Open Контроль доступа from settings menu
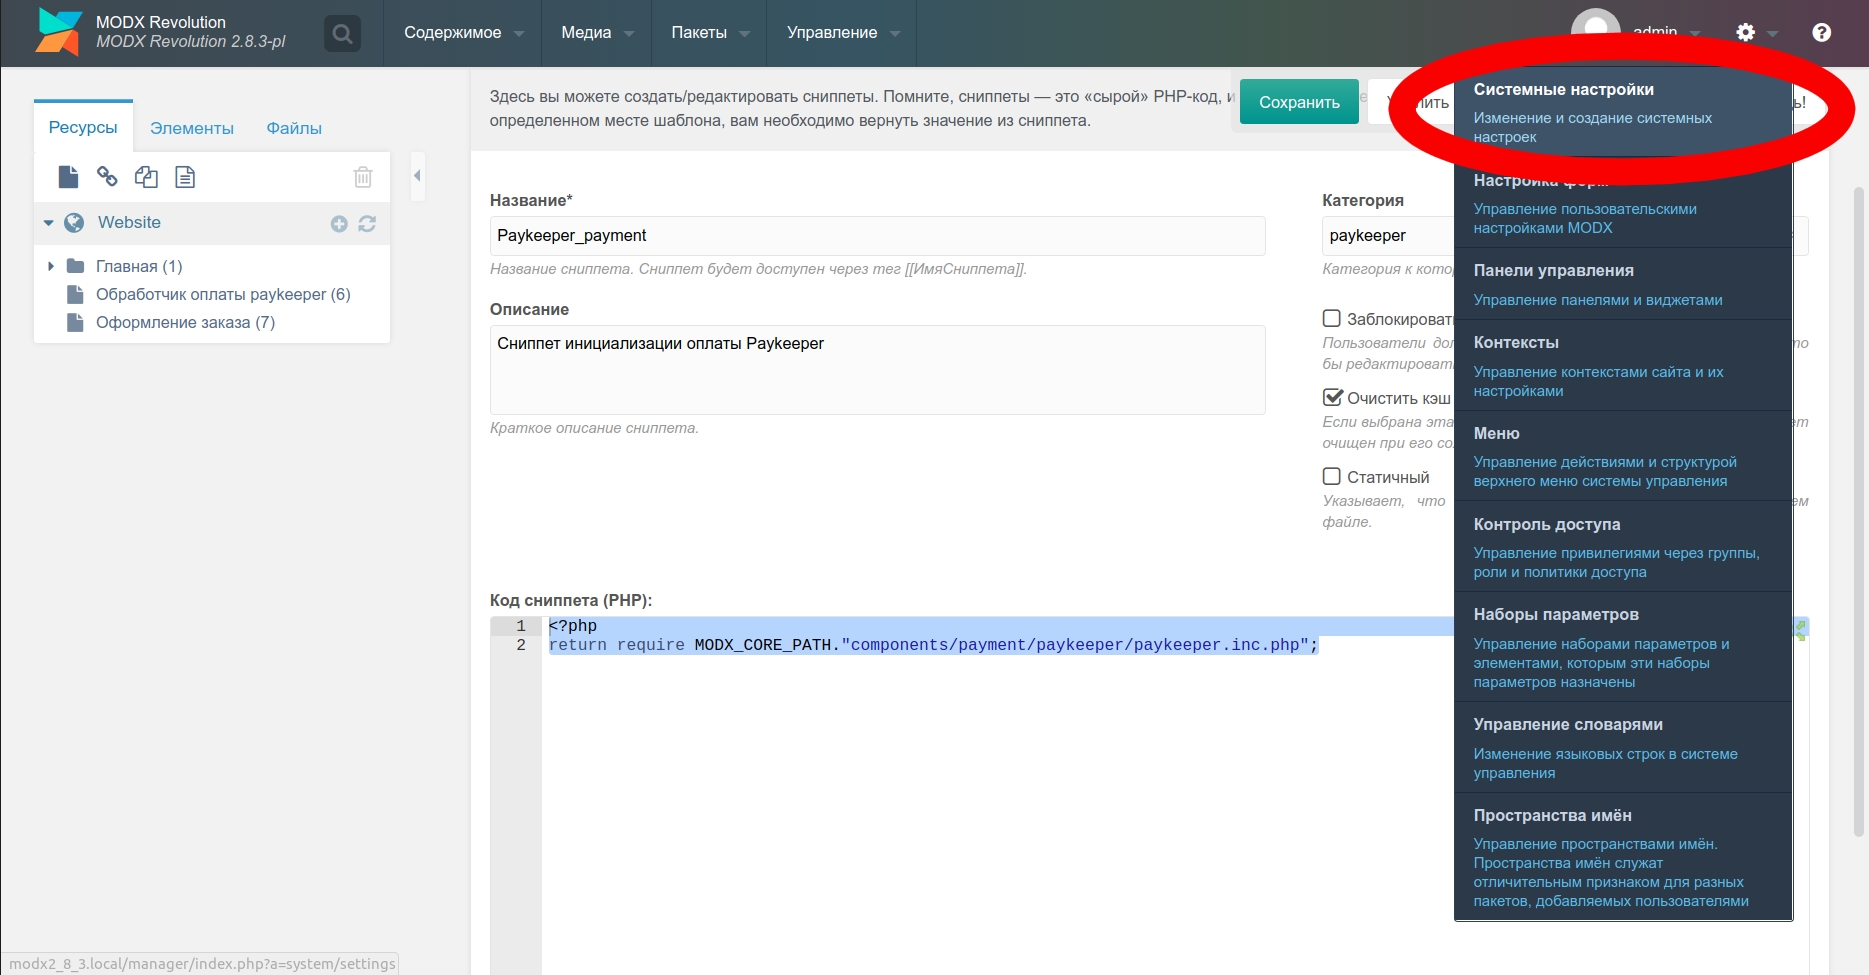 1546,524
